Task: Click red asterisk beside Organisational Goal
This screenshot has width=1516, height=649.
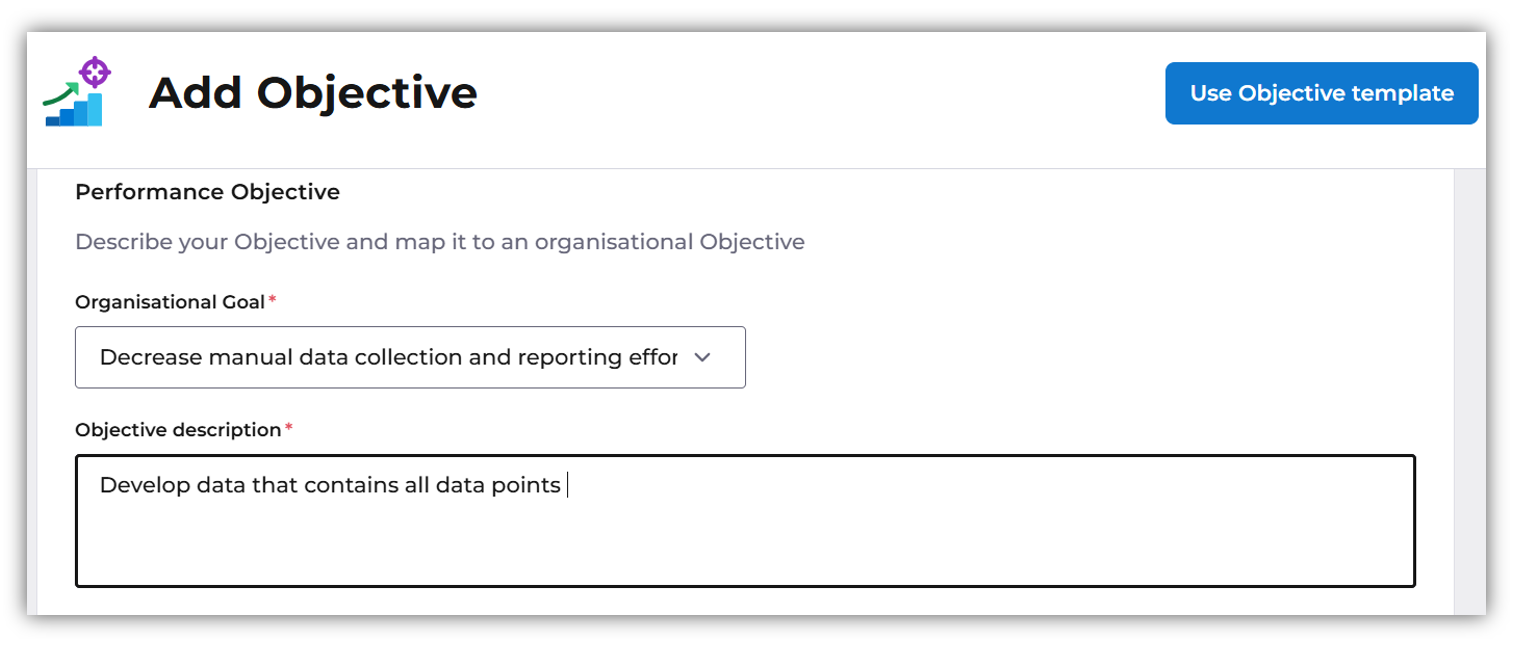Action: (272, 300)
